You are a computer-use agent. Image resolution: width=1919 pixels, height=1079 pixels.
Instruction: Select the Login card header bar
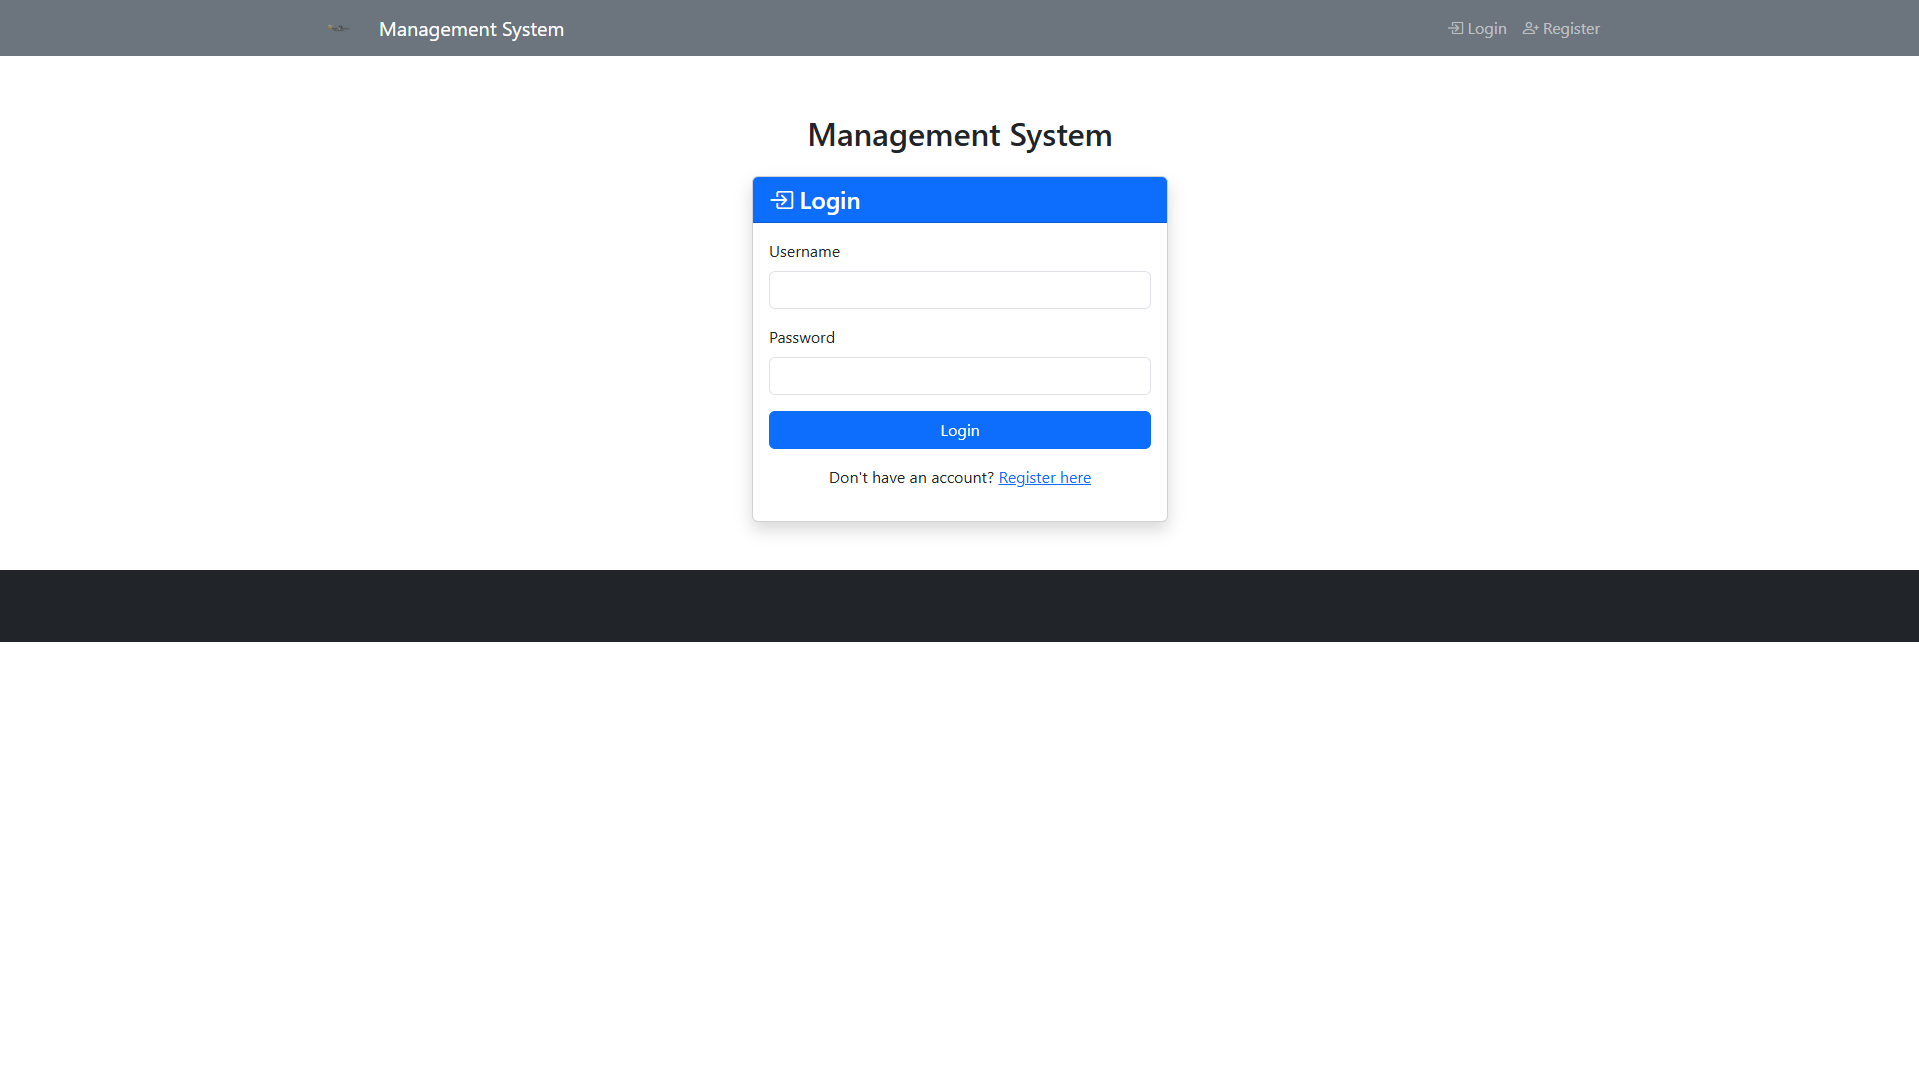click(959, 199)
